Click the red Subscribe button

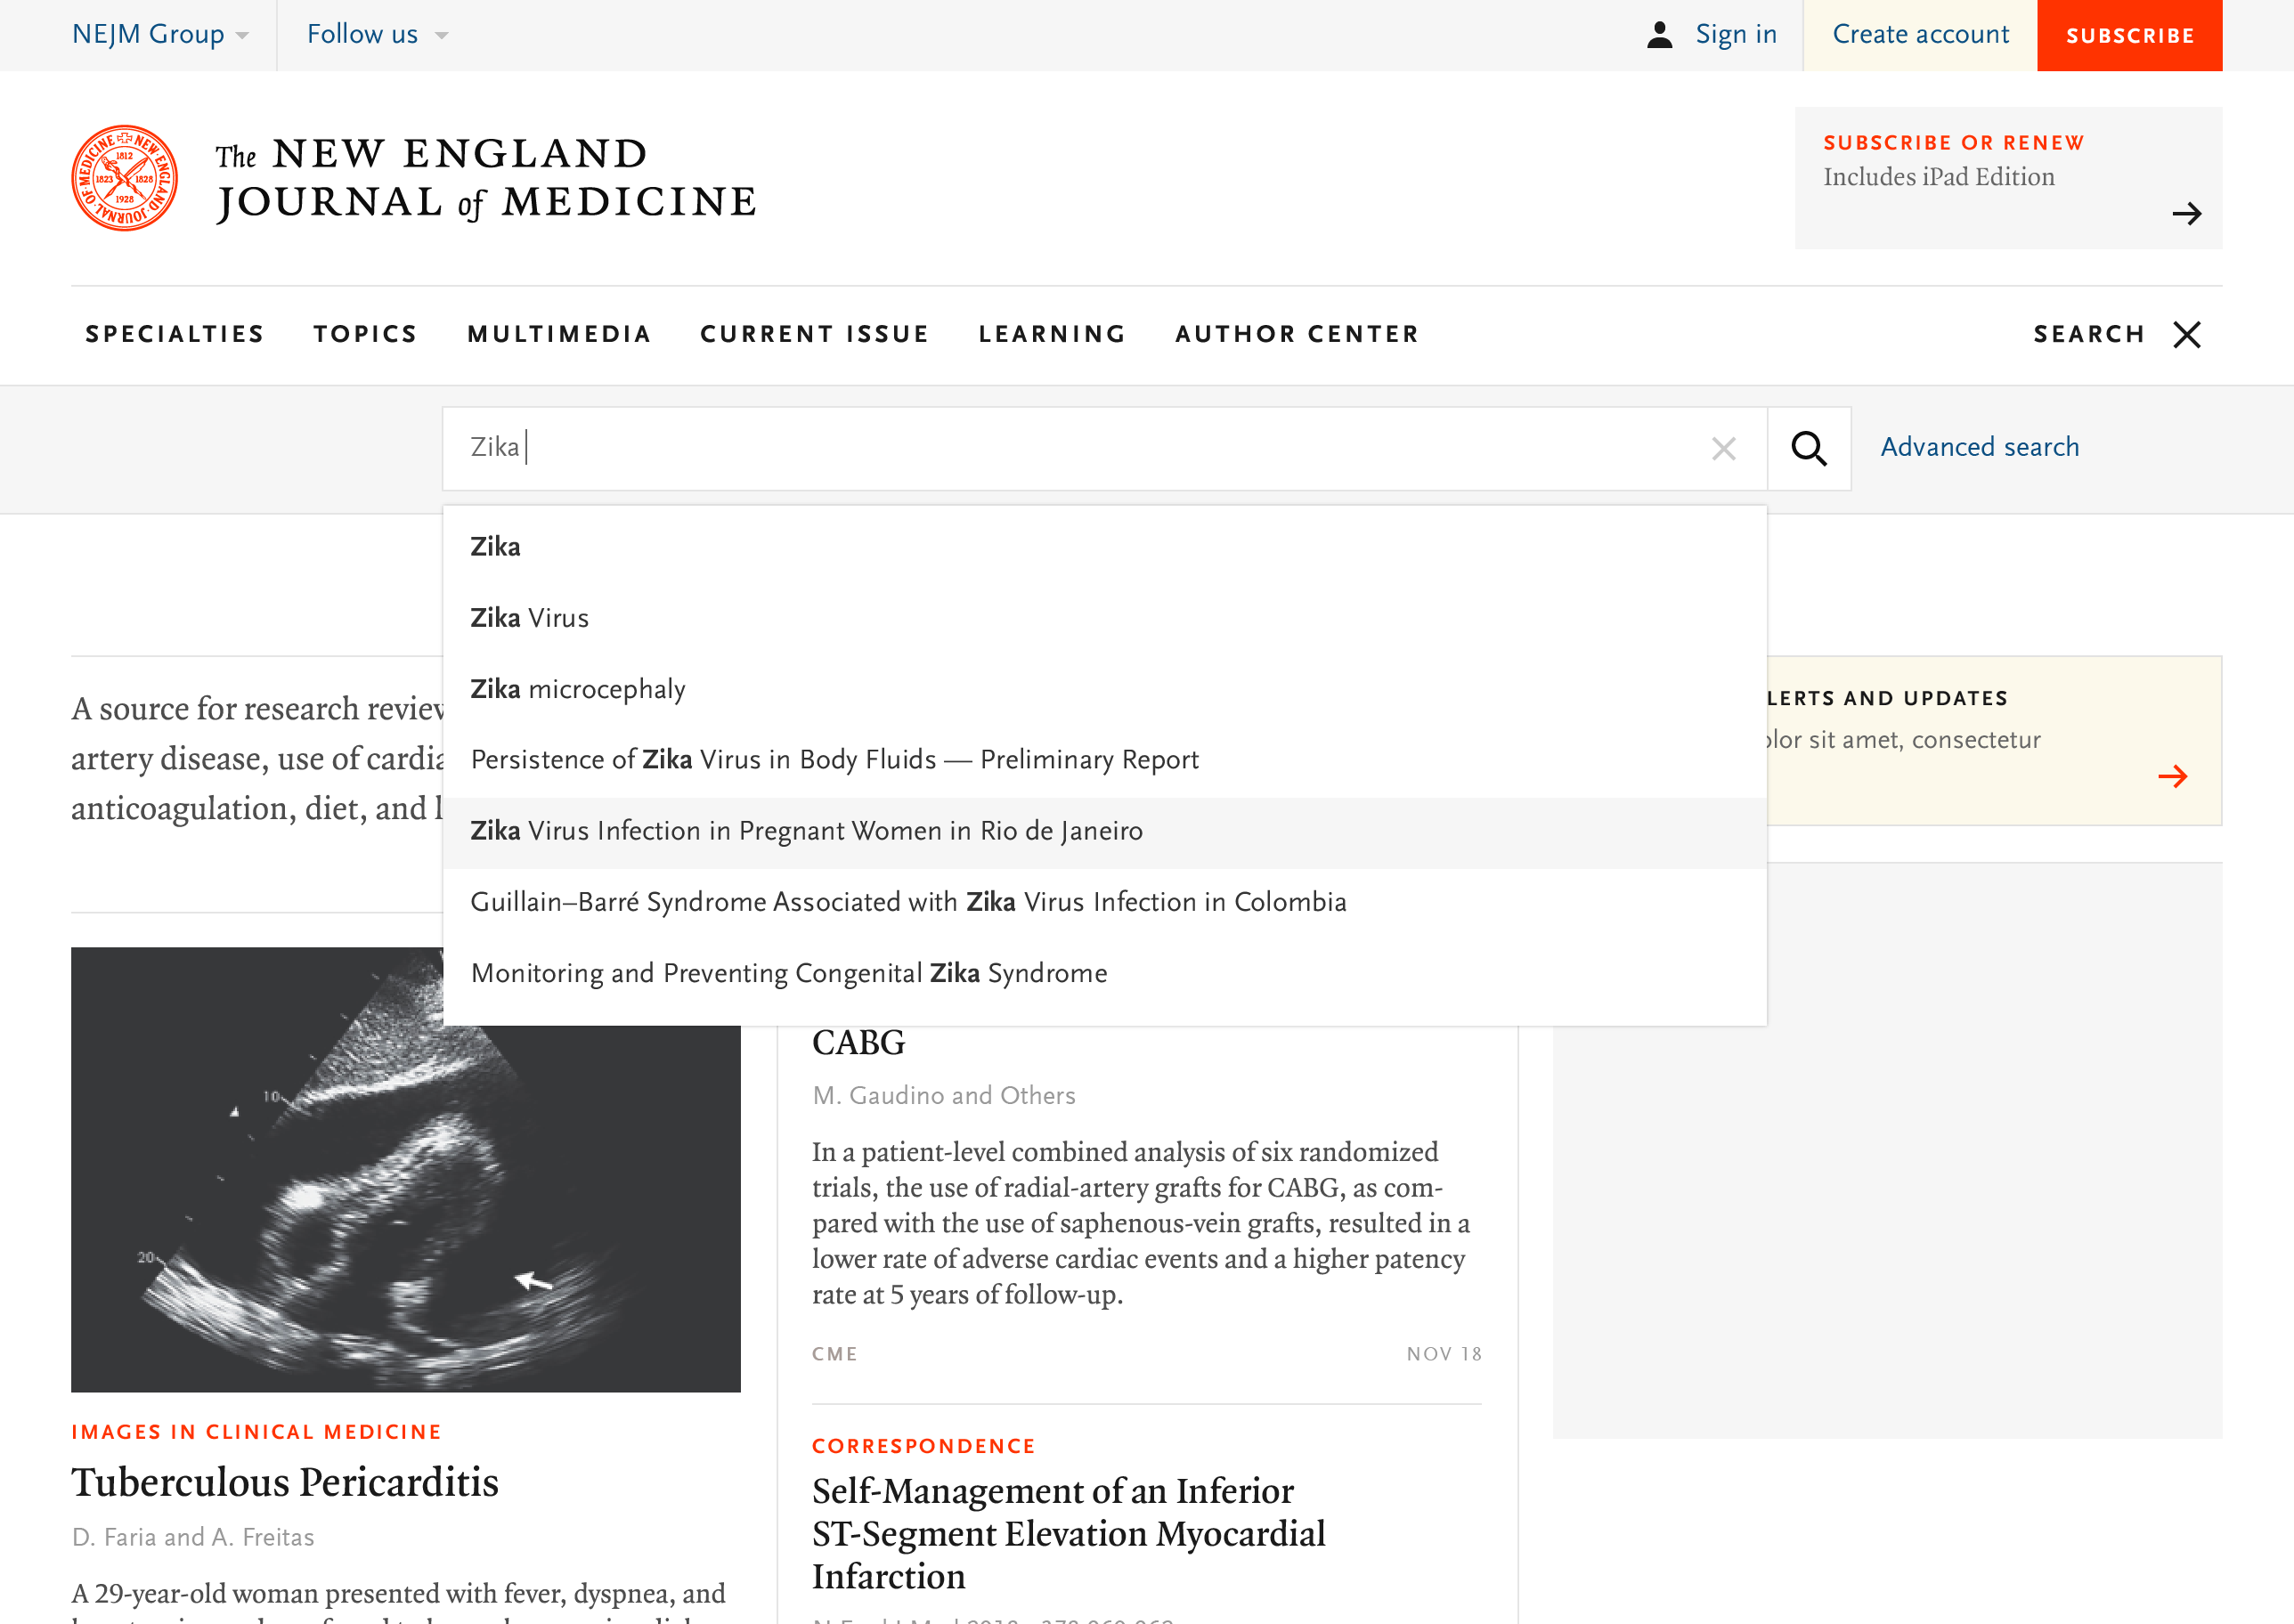click(2129, 35)
